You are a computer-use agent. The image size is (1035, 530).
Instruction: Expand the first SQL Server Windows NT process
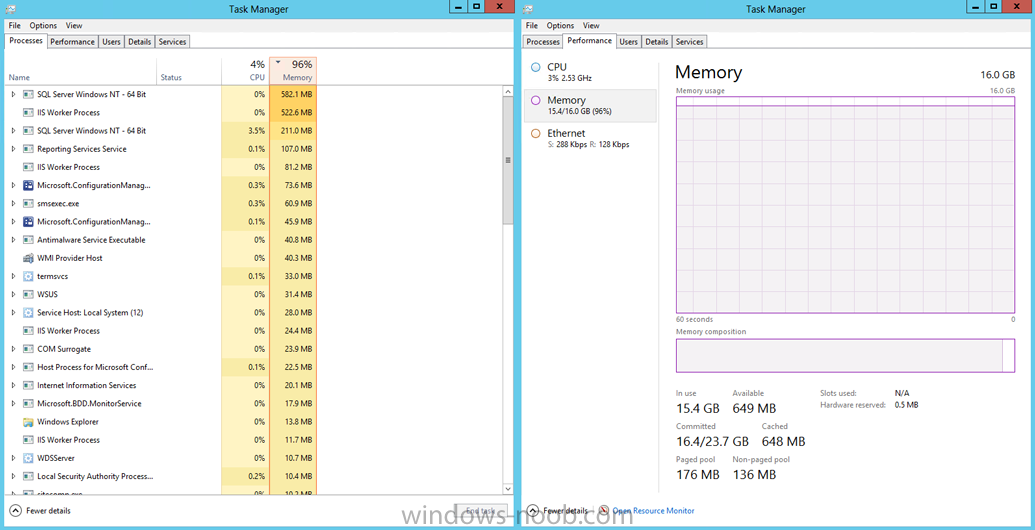13,94
